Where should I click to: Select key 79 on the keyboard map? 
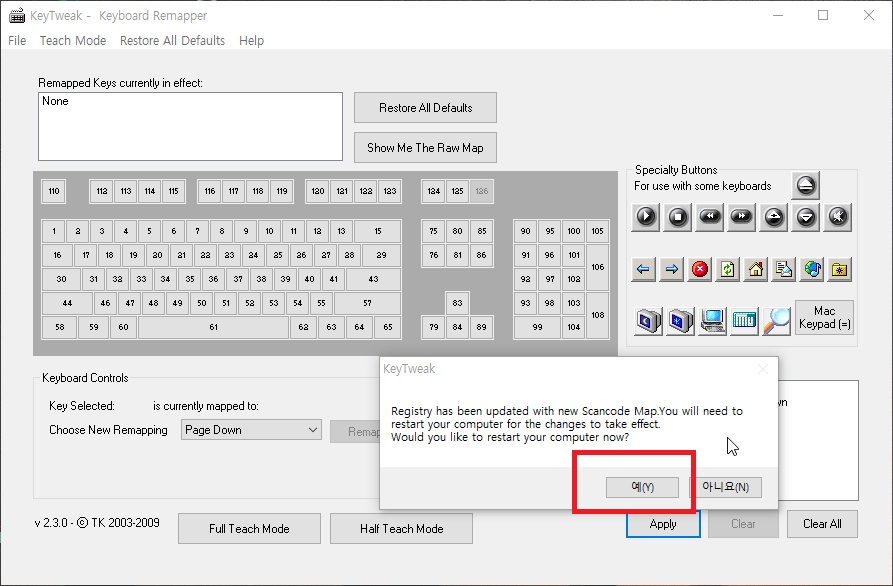click(x=433, y=327)
